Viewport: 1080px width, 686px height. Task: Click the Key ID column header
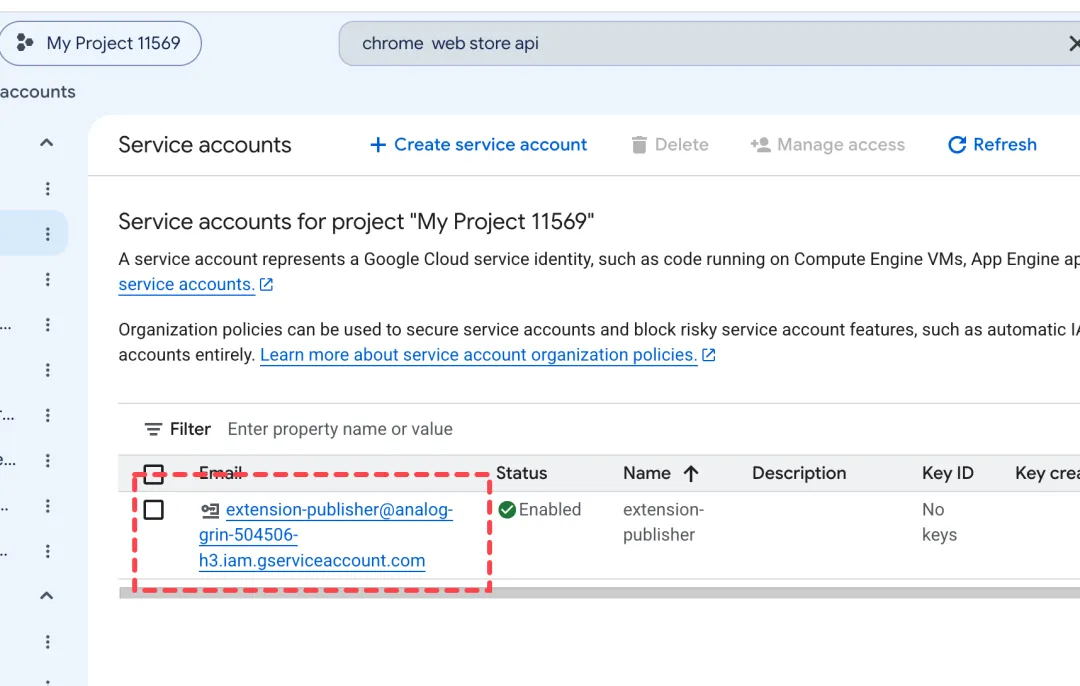coord(948,473)
